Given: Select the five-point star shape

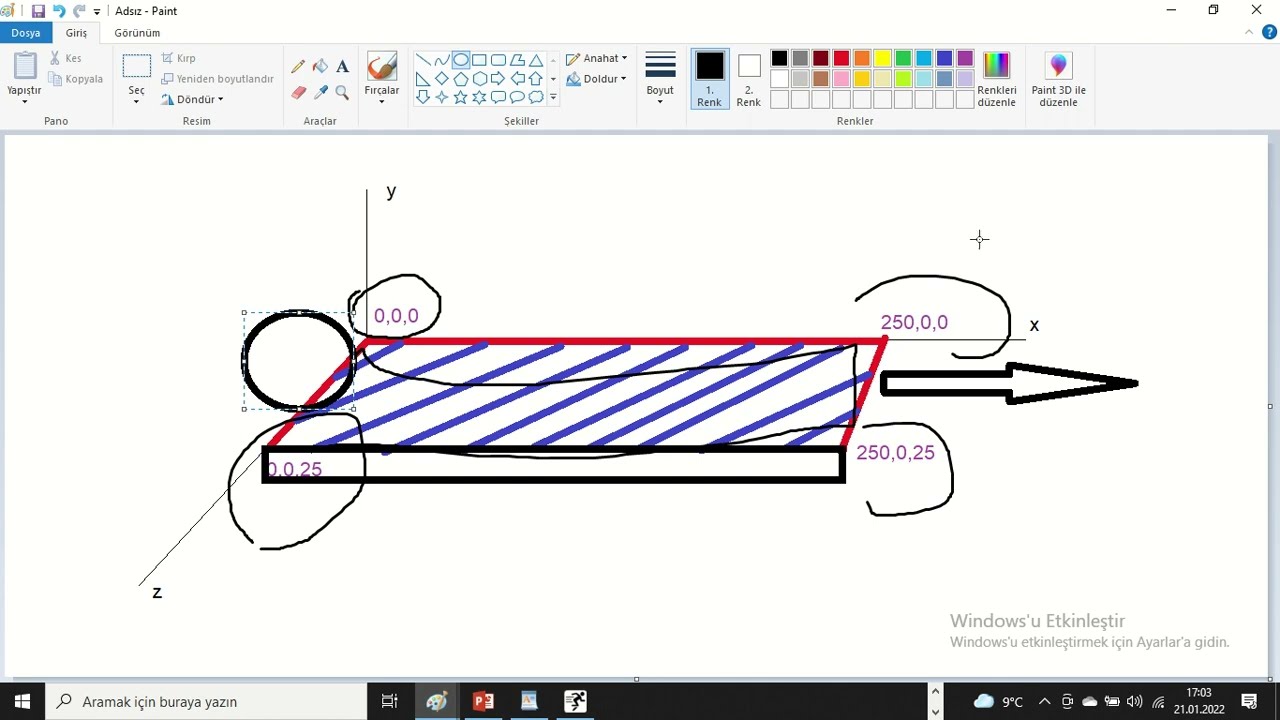Looking at the screenshot, I should pos(460,97).
